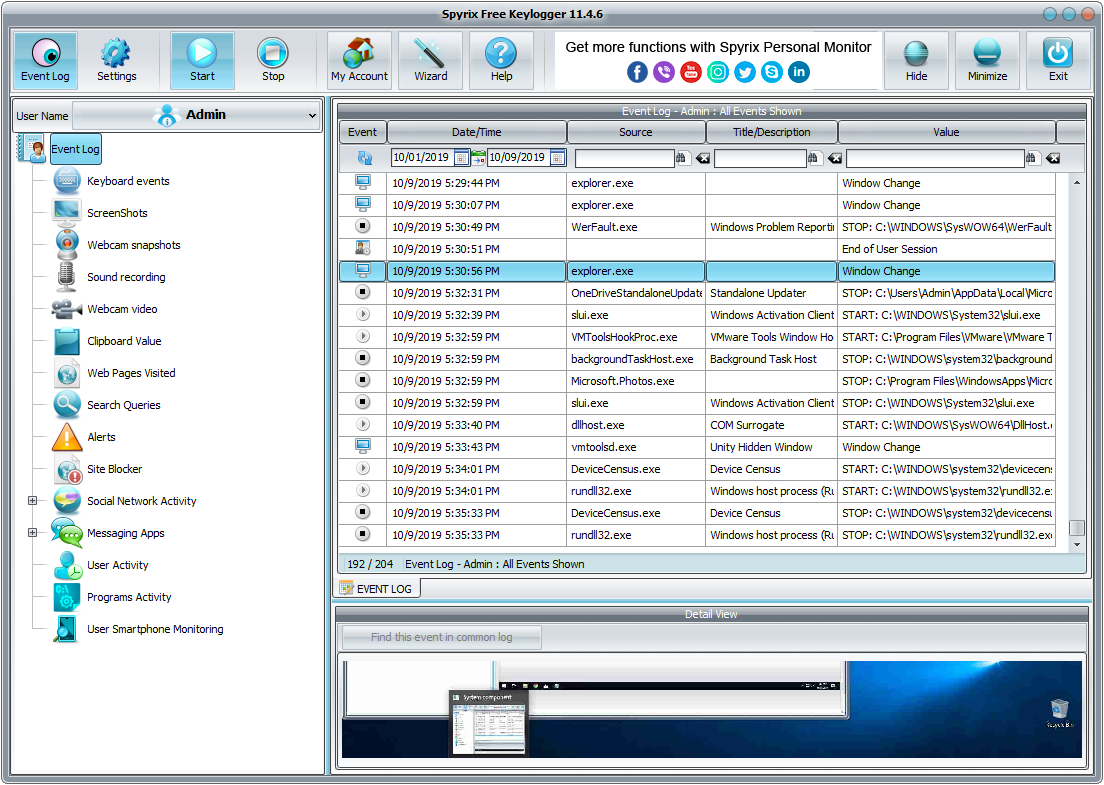The height and width of the screenshot is (785, 1104).
Task: Clear the Value filter
Action: (x=1053, y=158)
